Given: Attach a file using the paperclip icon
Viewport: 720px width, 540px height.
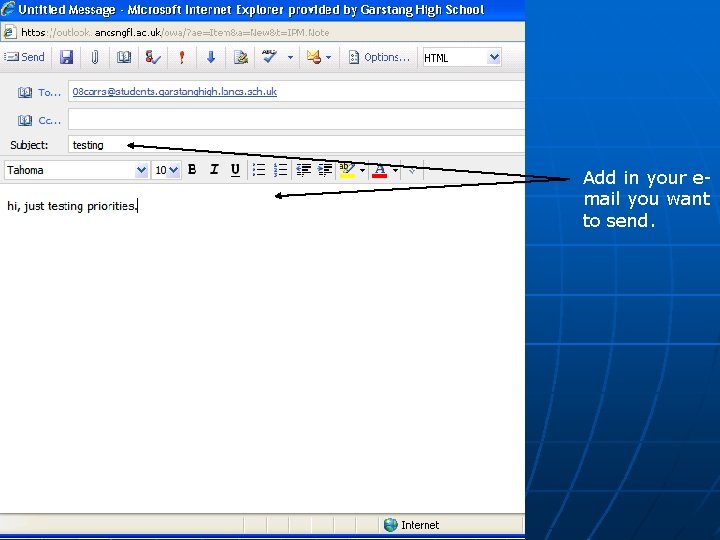Looking at the screenshot, I should click(95, 57).
